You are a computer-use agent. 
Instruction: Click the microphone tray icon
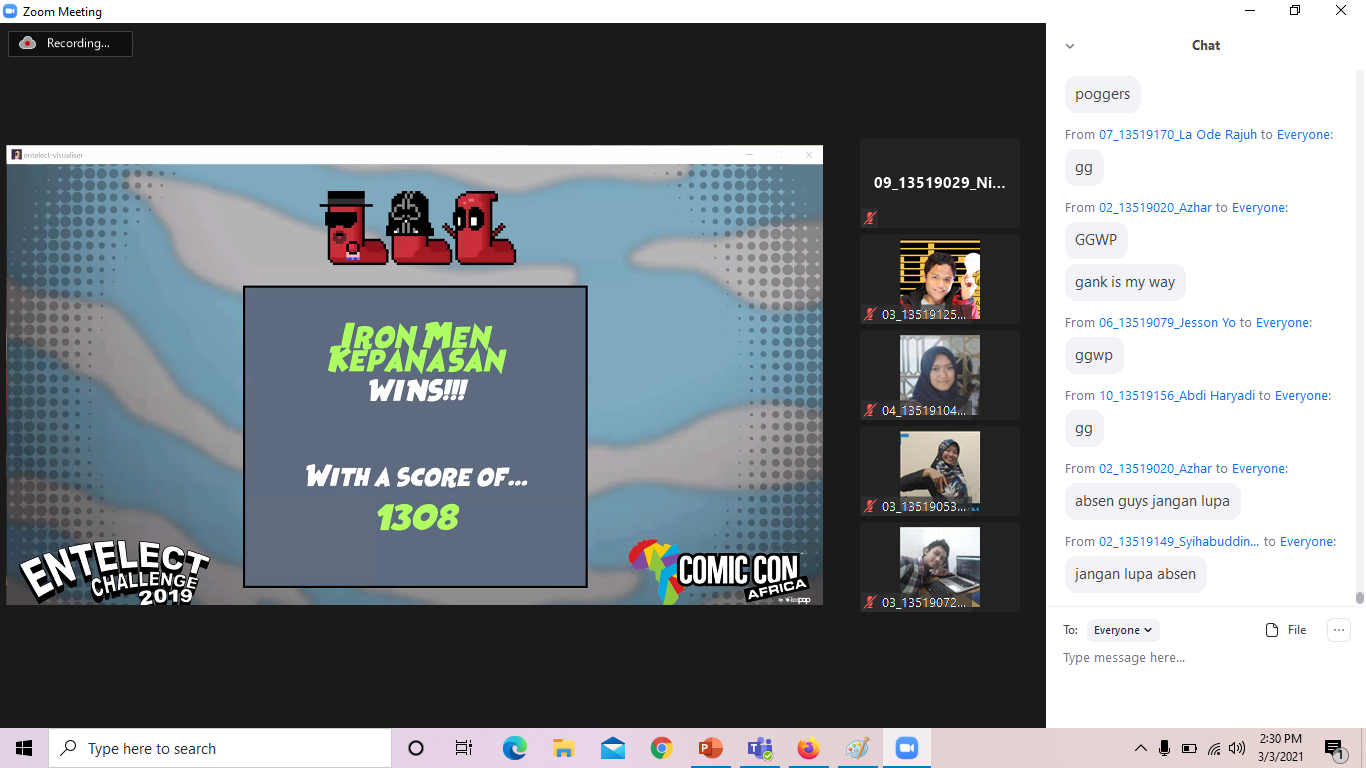pos(1165,748)
